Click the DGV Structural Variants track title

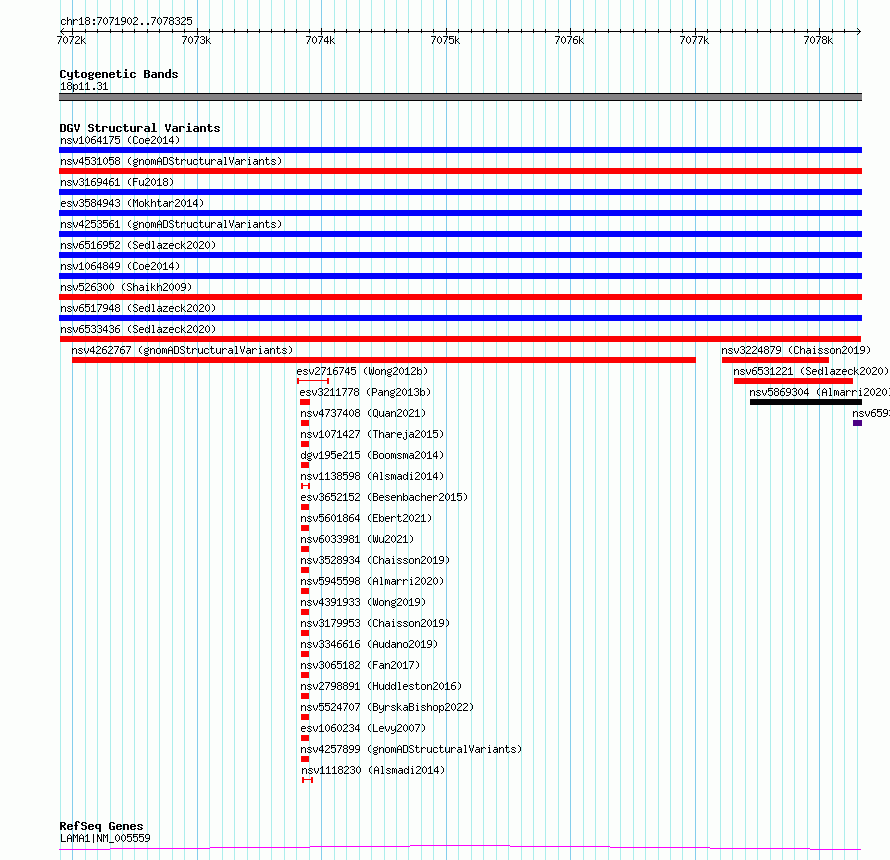pos(140,128)
